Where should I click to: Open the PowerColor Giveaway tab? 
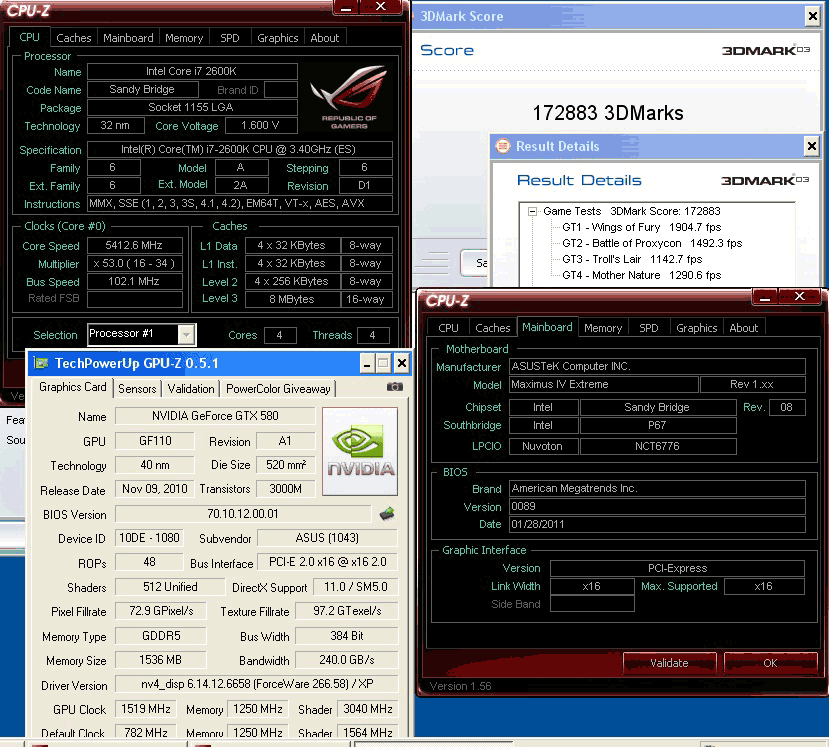(278, 388)
